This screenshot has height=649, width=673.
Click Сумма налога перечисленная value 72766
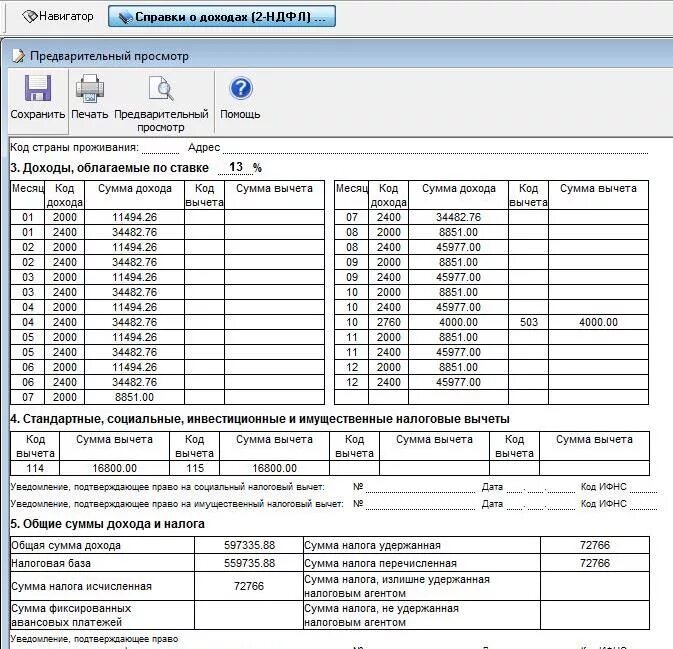(595, 563)
